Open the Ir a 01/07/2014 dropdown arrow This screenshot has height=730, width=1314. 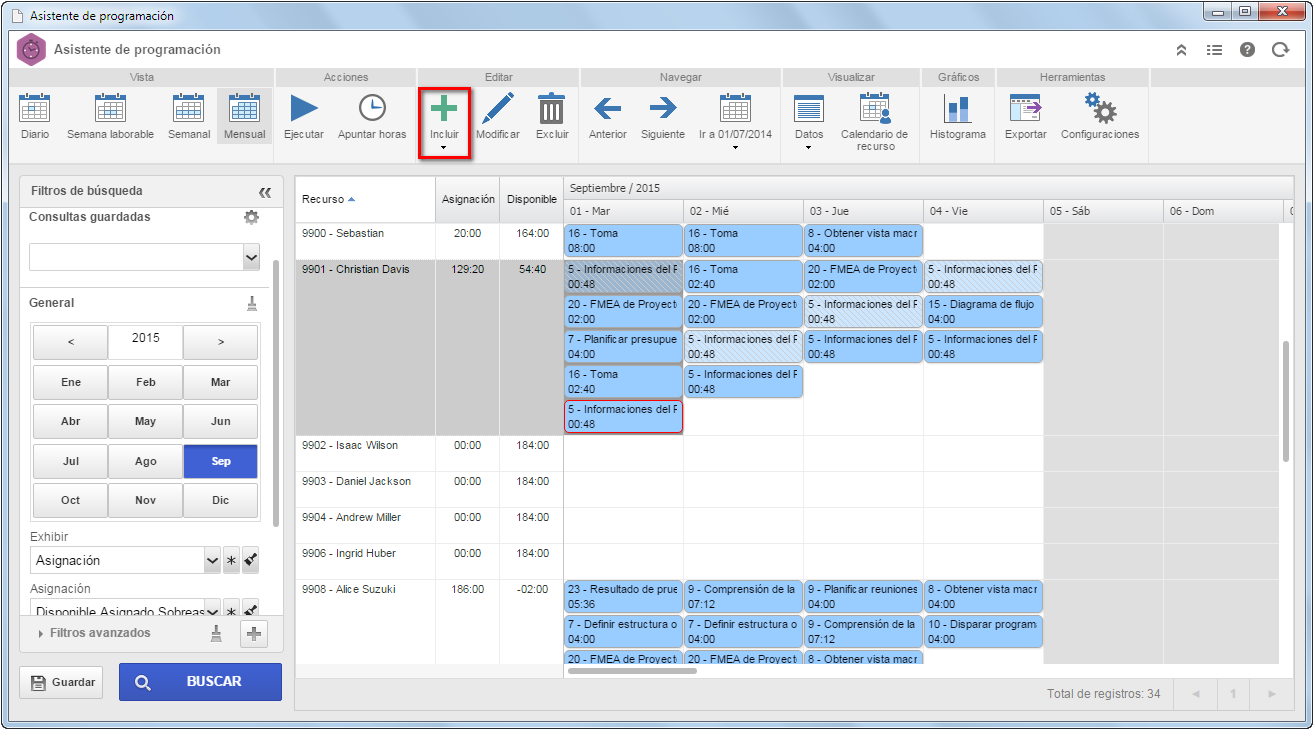(735, 147)
